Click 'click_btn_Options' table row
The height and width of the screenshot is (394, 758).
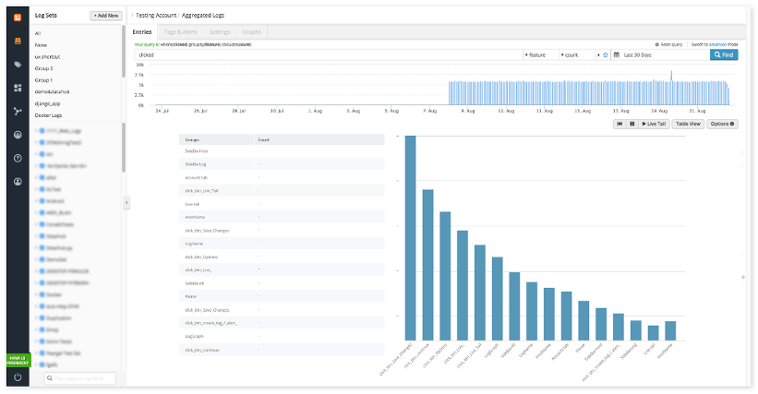coord(282,257)
